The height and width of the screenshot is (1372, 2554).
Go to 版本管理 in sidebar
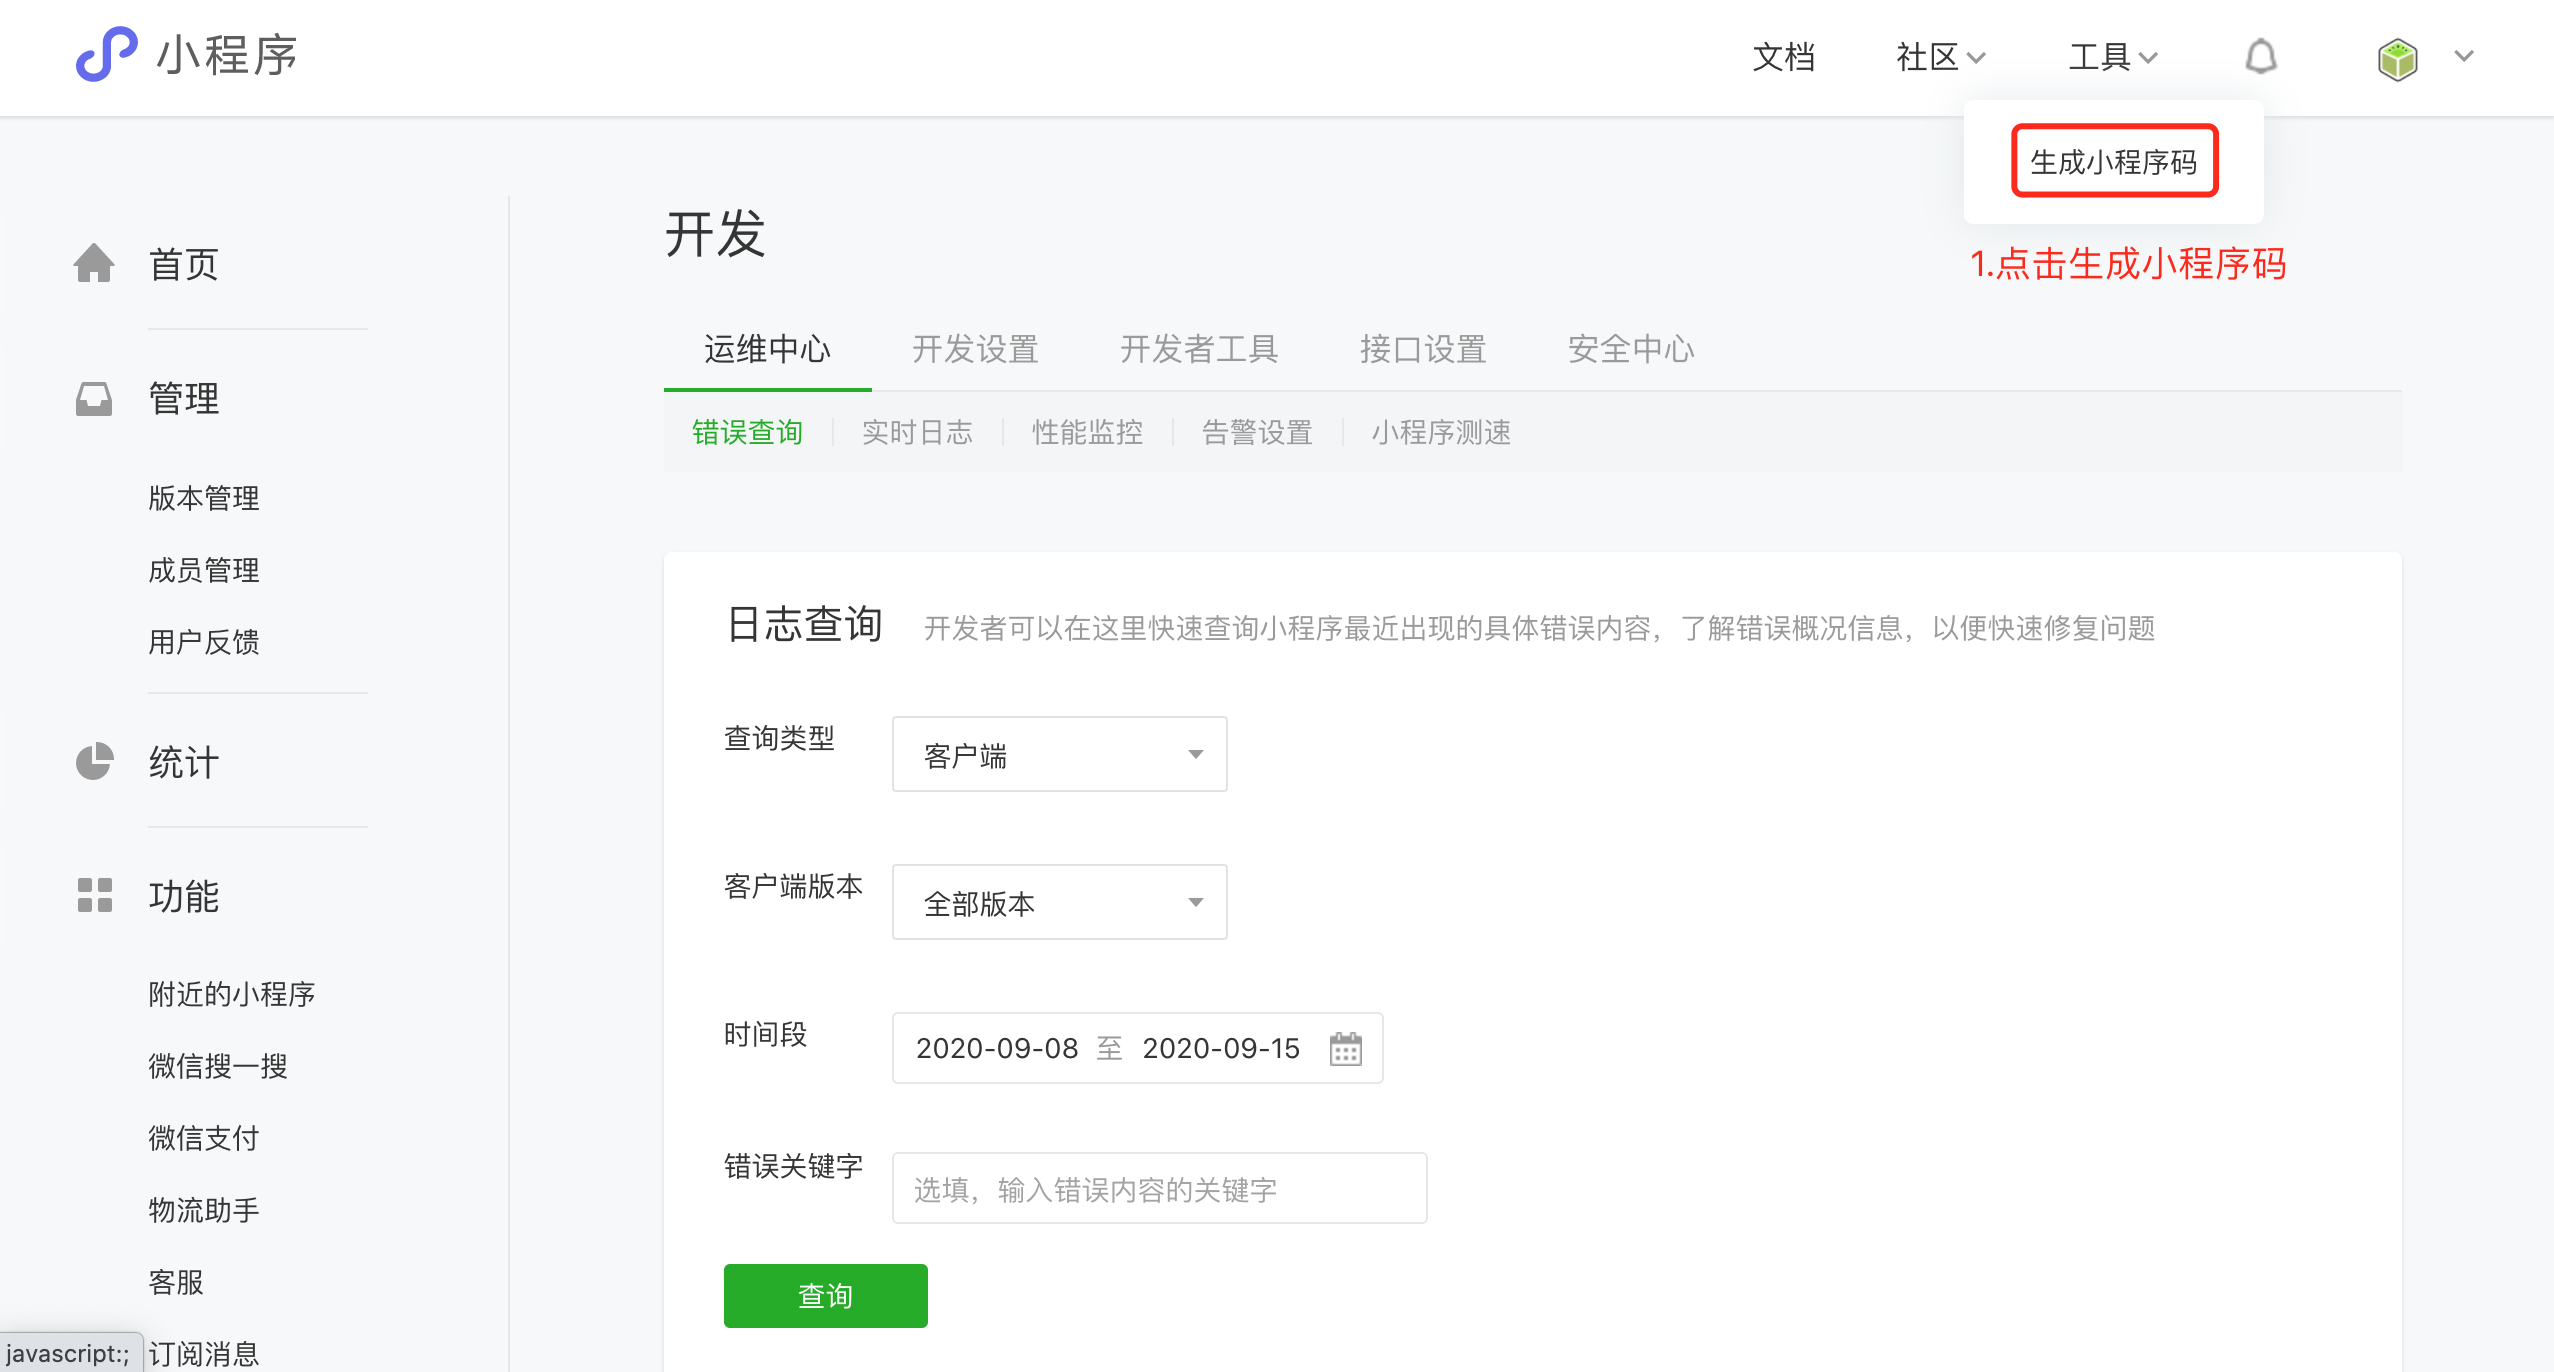[204, 498]
